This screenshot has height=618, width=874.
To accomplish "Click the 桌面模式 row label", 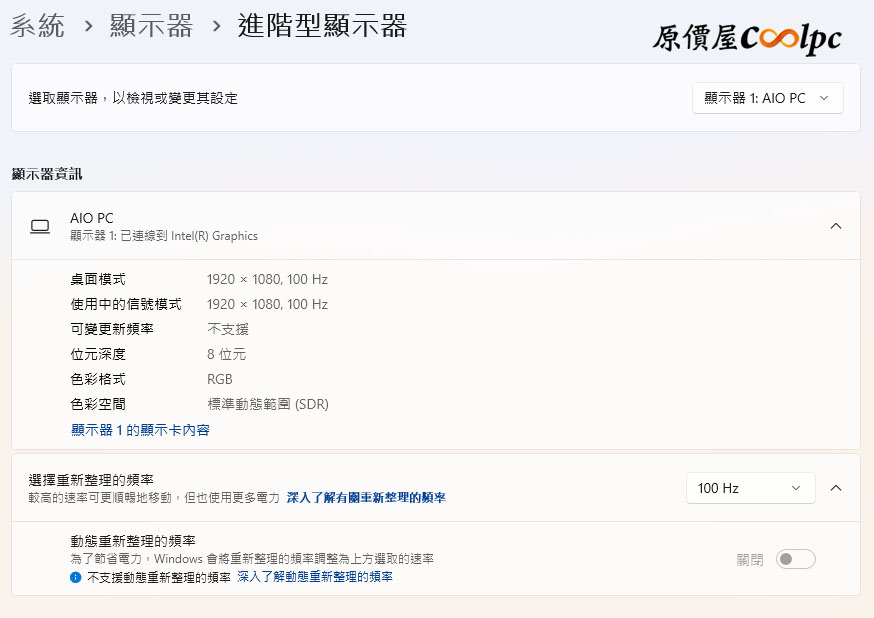I will point(98,279).
